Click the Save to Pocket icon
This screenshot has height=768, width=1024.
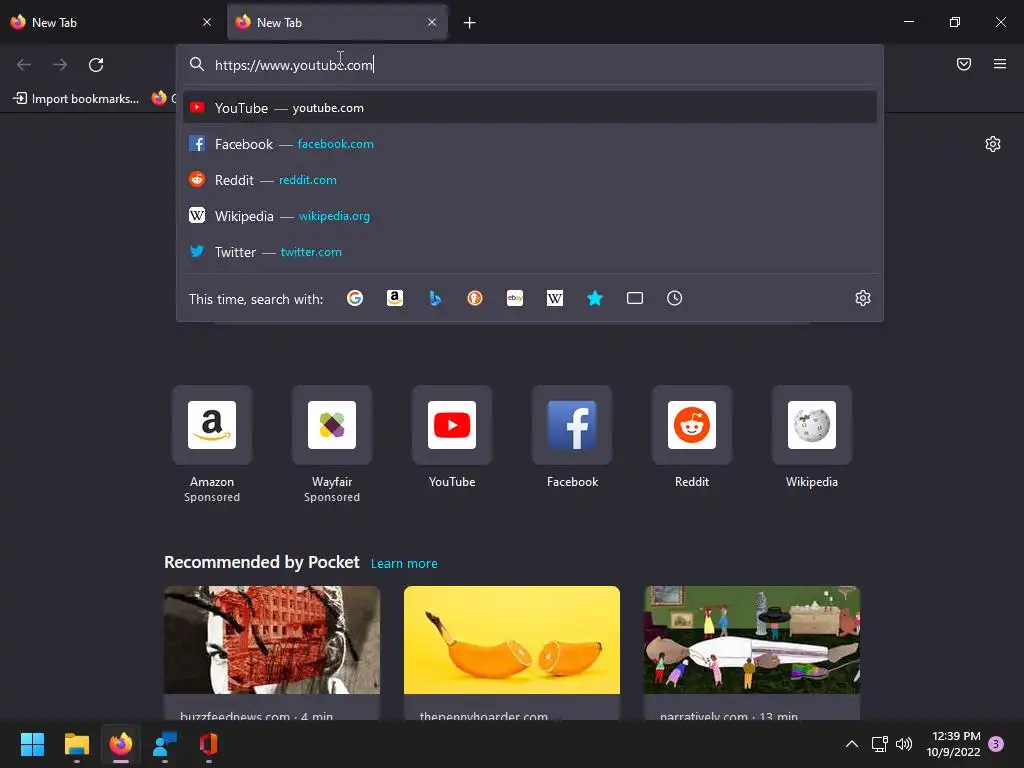(x=964, y=64)
